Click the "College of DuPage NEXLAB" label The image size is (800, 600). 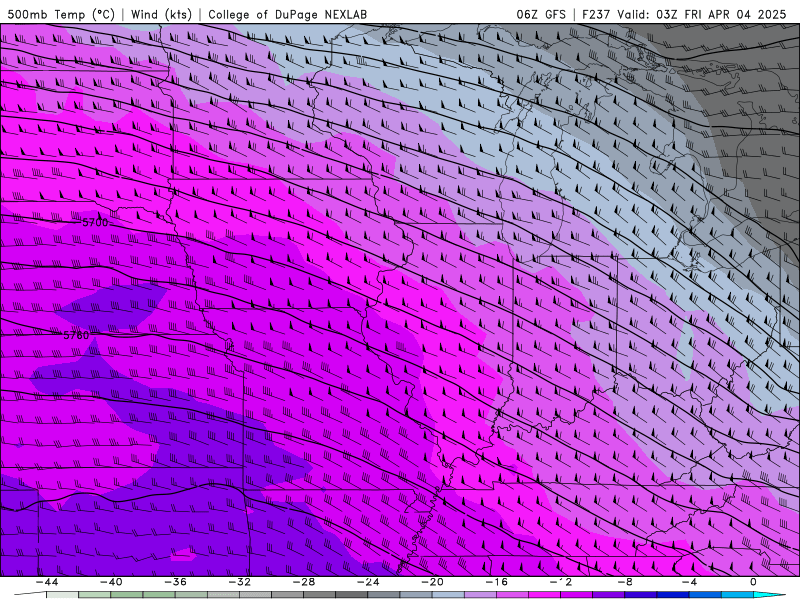pos(287,14)
